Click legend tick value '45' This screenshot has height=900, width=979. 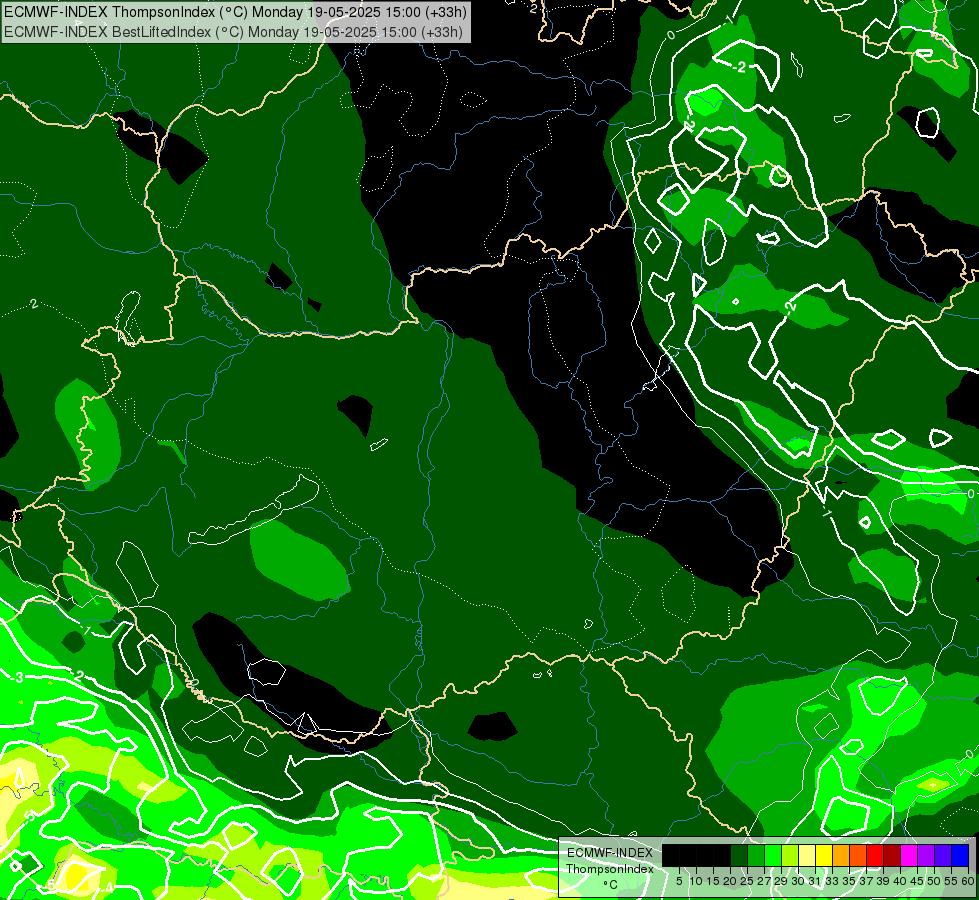pyautogui.click(x=917, y=881)
